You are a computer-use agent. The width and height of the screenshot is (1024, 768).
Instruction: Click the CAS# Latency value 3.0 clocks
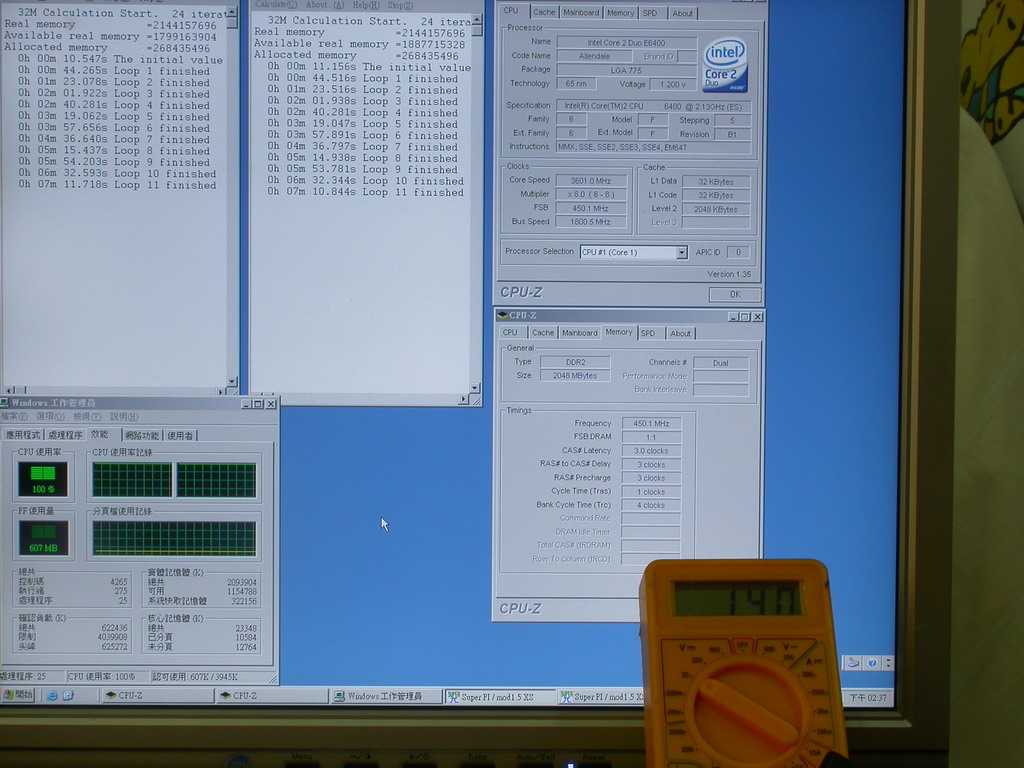(651, 451)
